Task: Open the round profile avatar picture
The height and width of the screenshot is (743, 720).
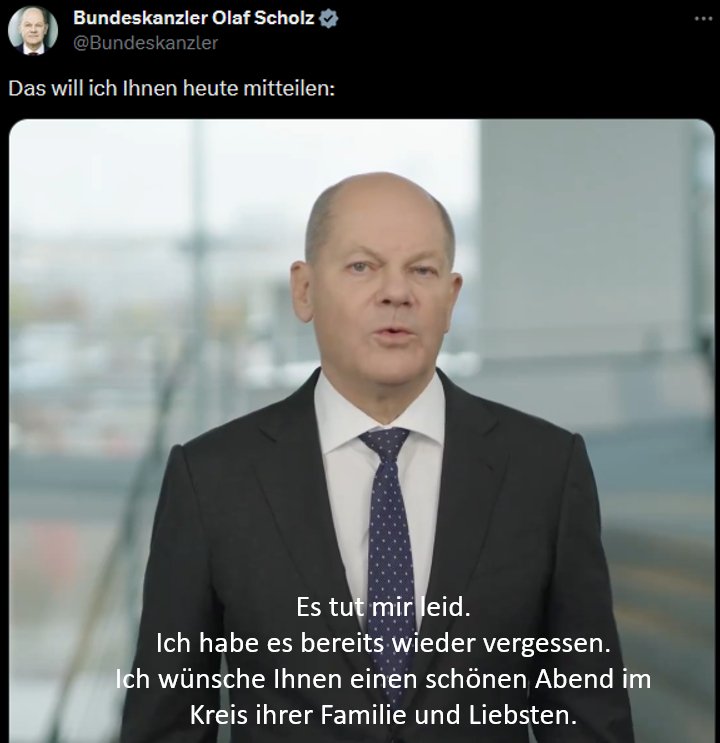Action: 33,31
